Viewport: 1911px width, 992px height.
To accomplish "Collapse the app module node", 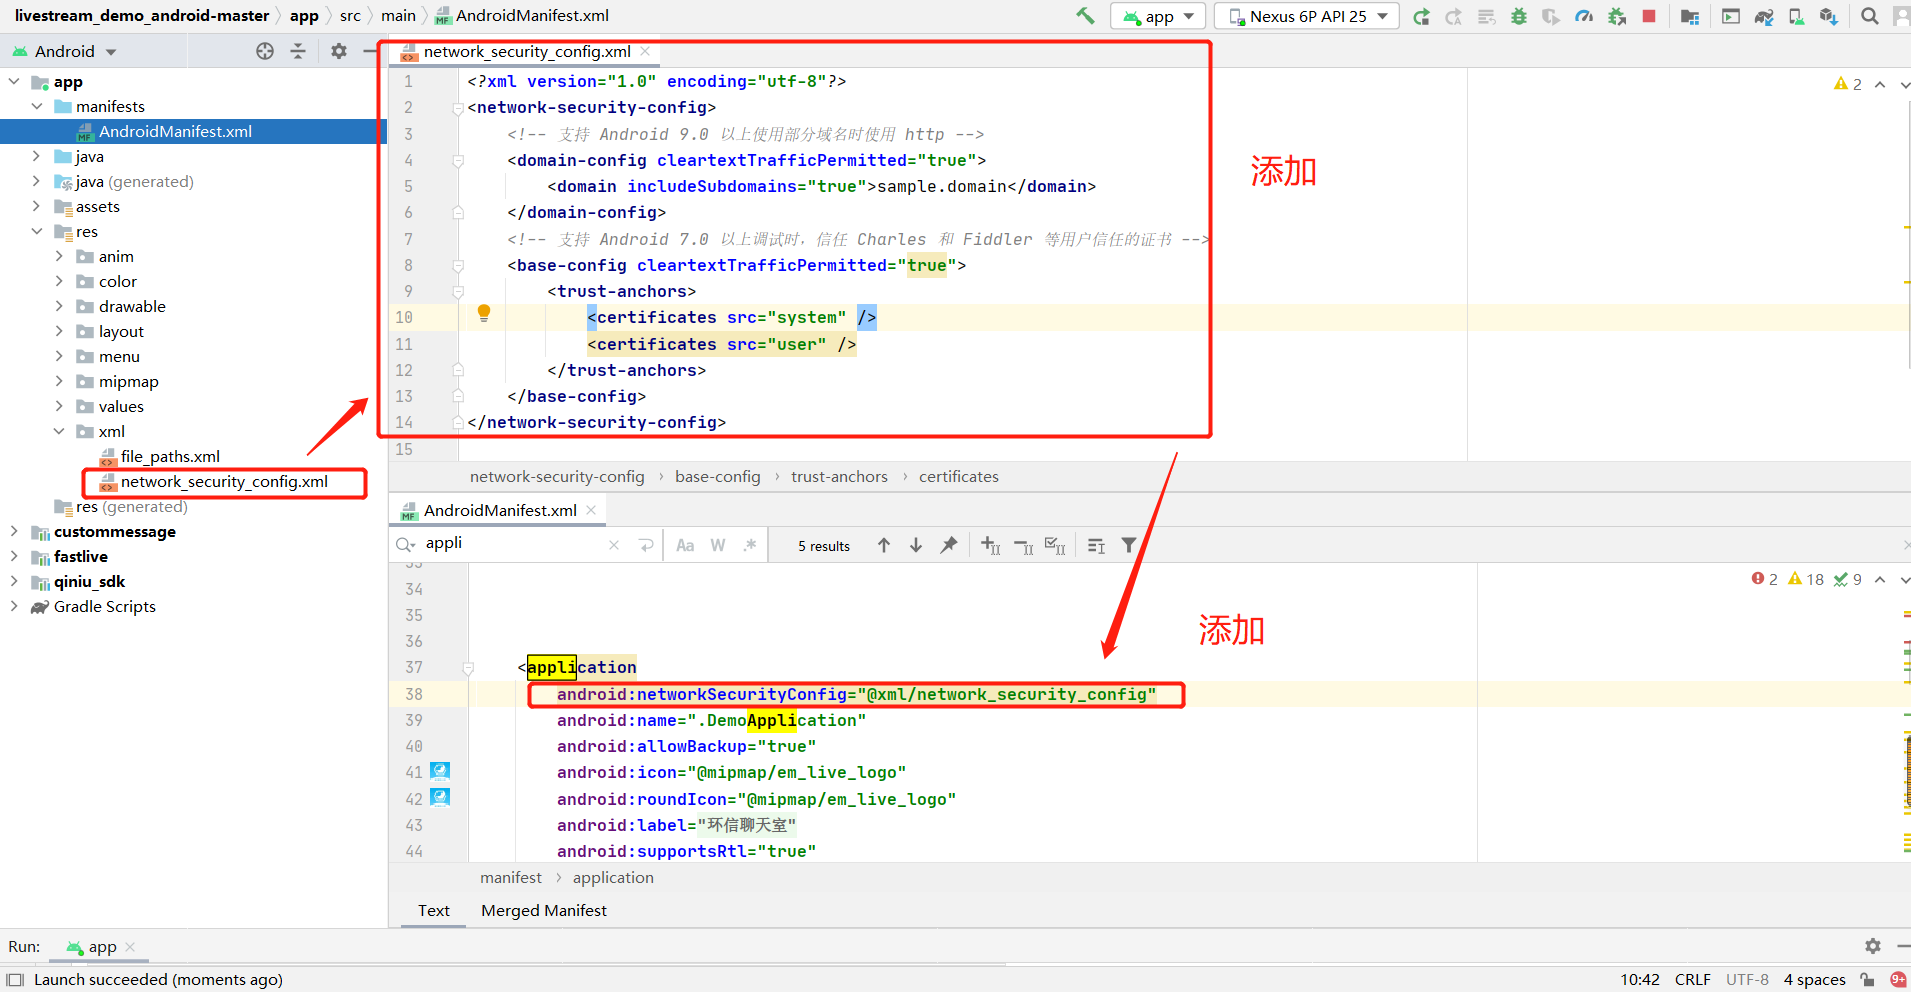I will pyautogui.click(x=14, y=81).
